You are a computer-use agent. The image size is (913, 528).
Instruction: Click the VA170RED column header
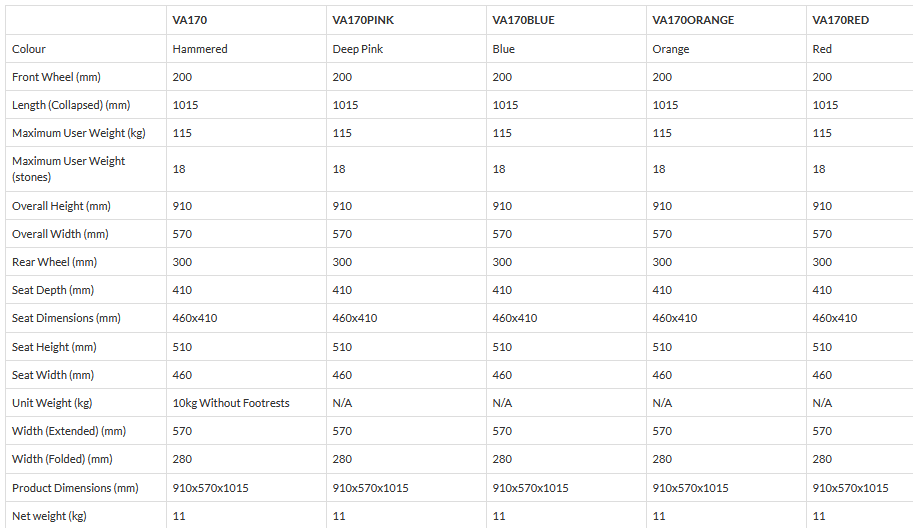(x=840, y=20)
